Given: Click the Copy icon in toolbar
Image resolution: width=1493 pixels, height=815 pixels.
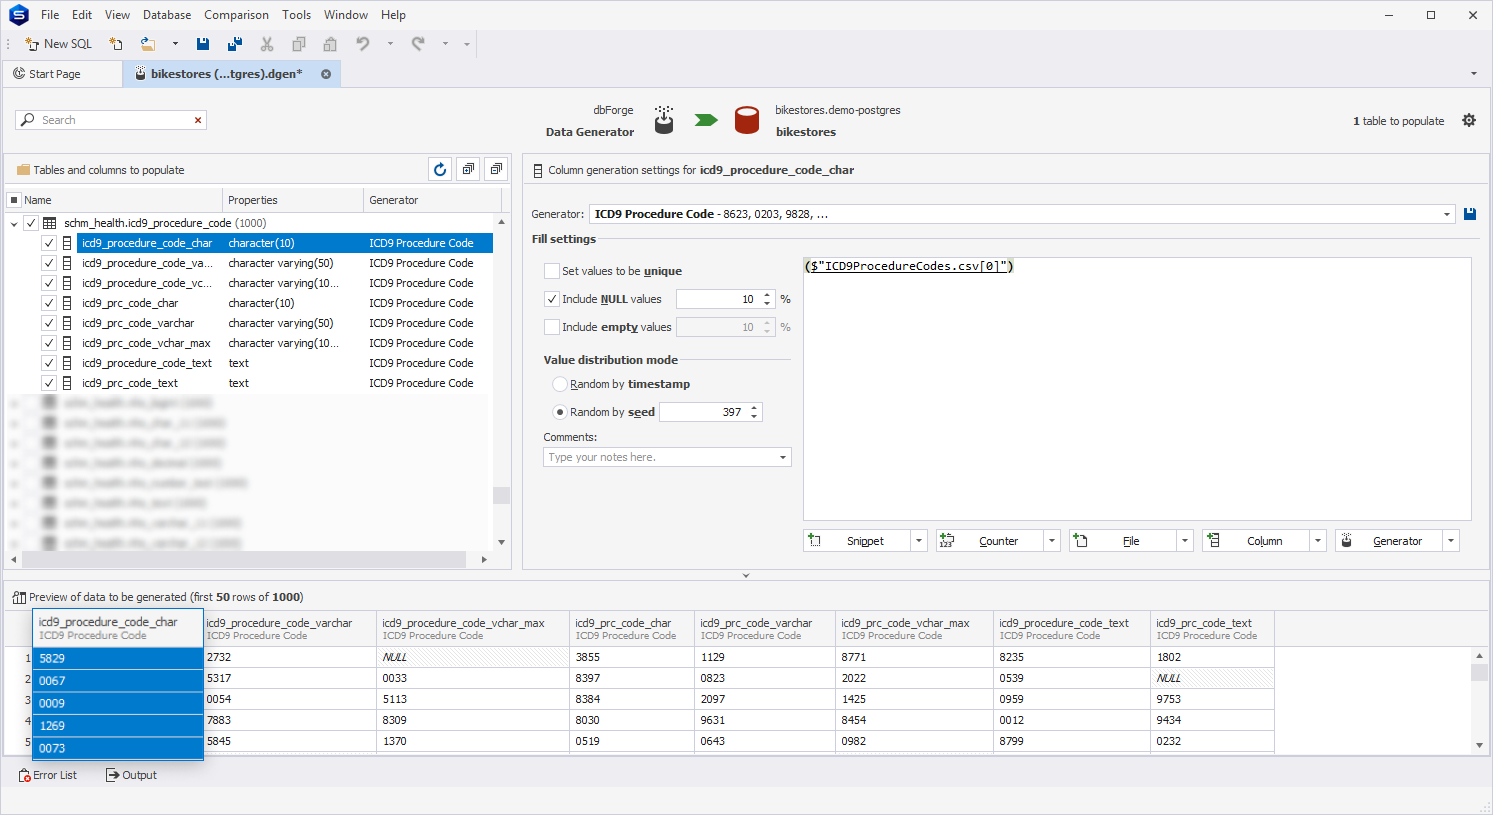Looking at the screenshot, I should click(298, 44).
